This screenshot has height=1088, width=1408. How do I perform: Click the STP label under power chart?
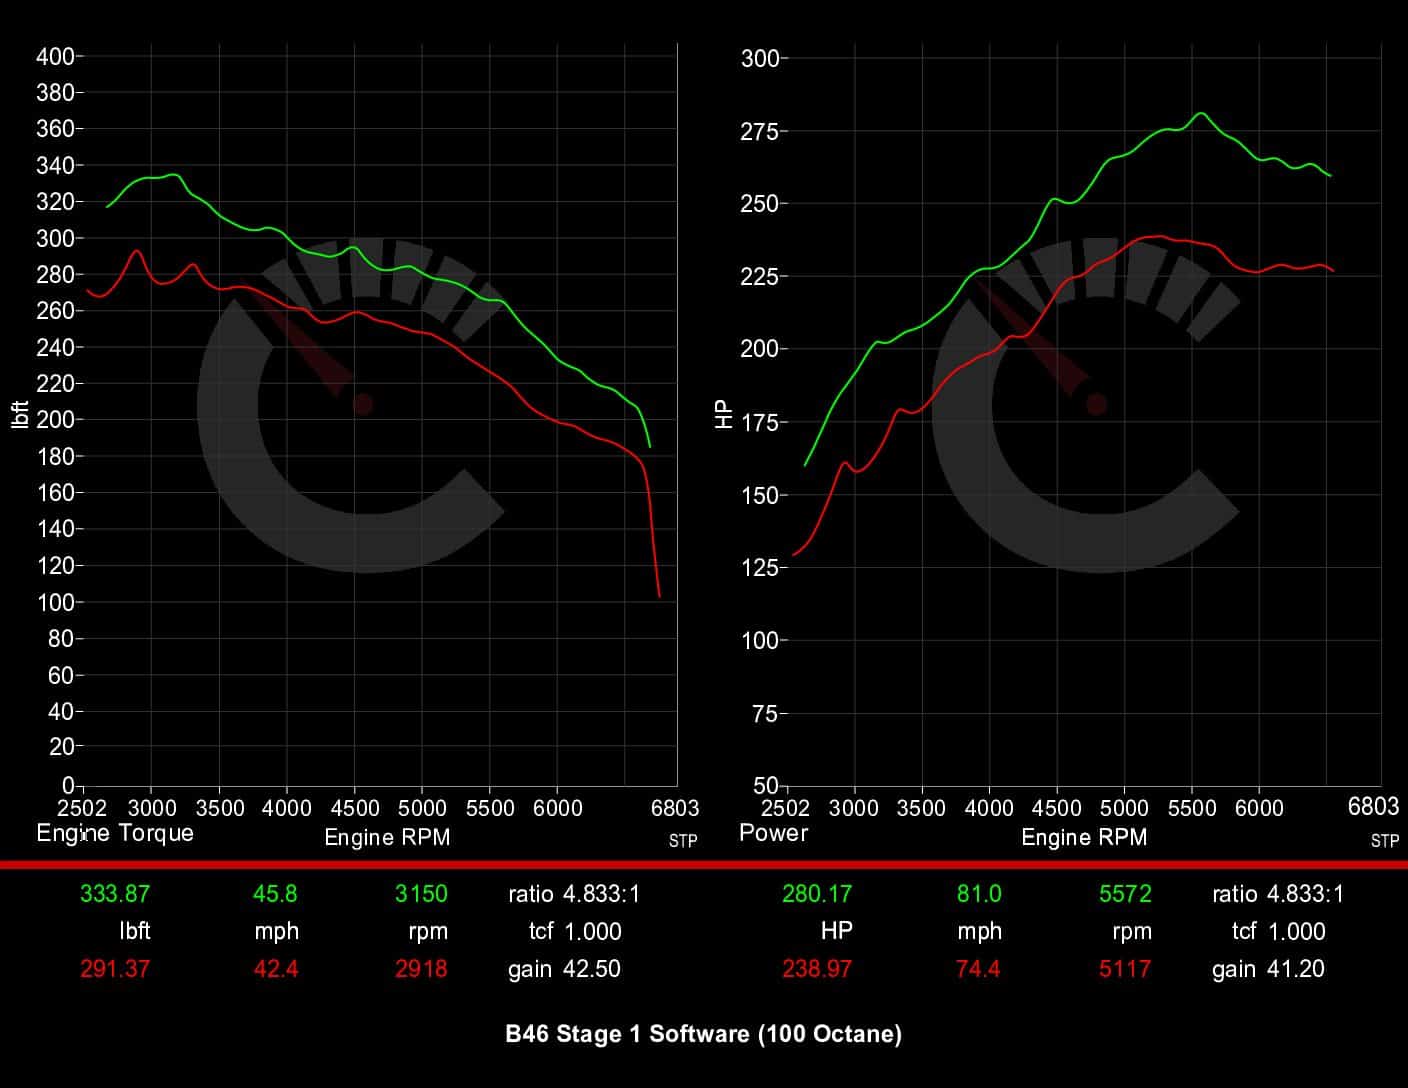[x=1385, y=841]
